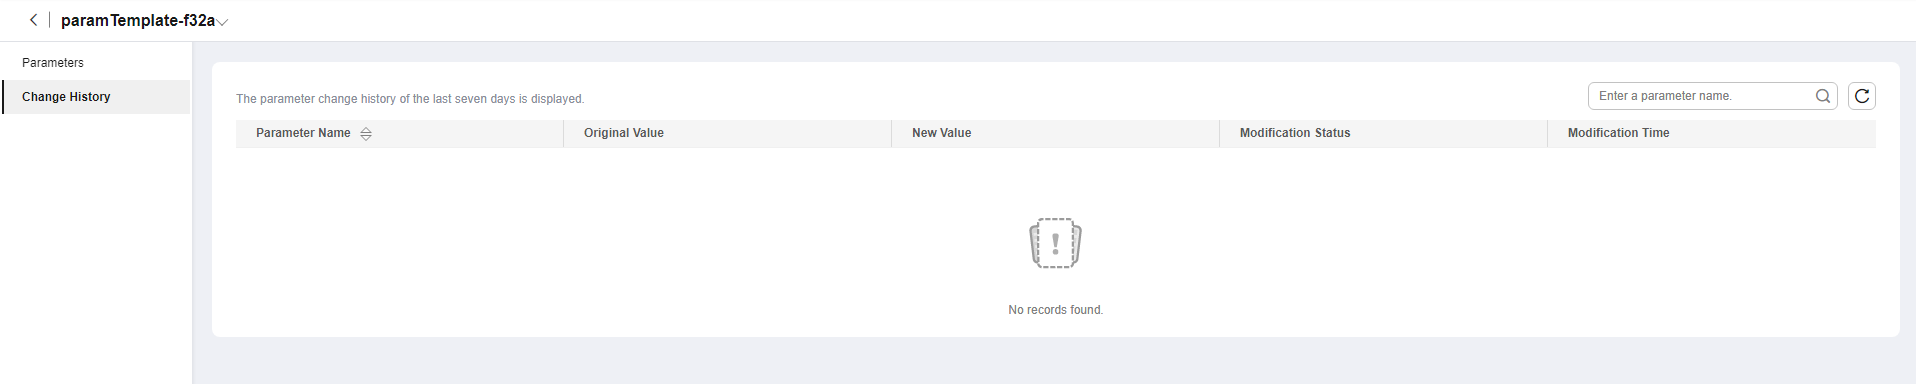Click the empty-state exclamation icon
The width and height of the screenshot is (1916, 384).
[1056, 243]
